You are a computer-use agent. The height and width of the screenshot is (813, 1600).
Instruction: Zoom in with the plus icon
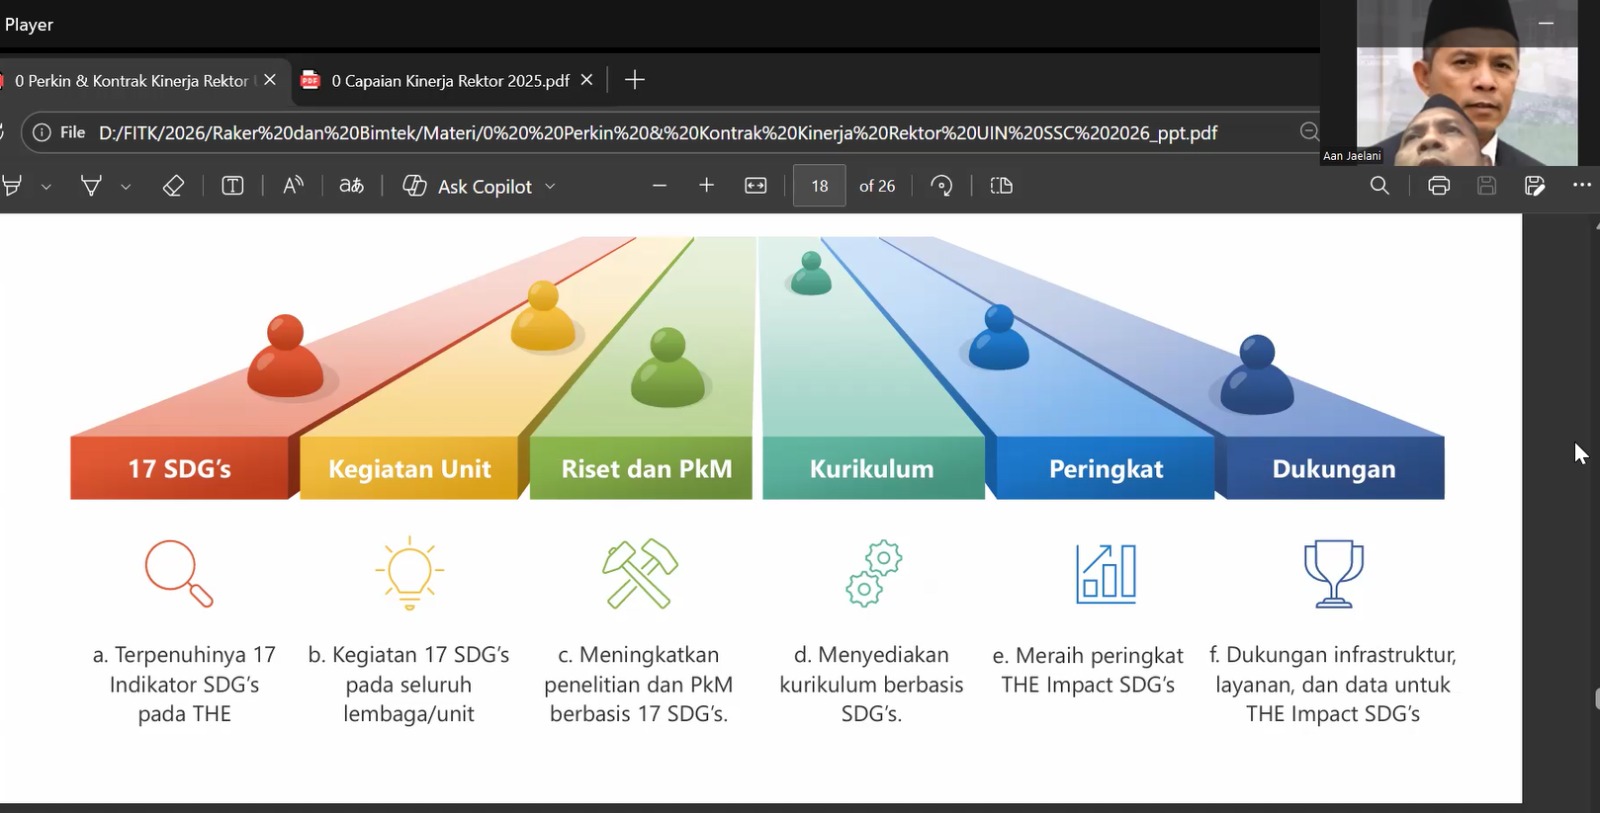706,186
